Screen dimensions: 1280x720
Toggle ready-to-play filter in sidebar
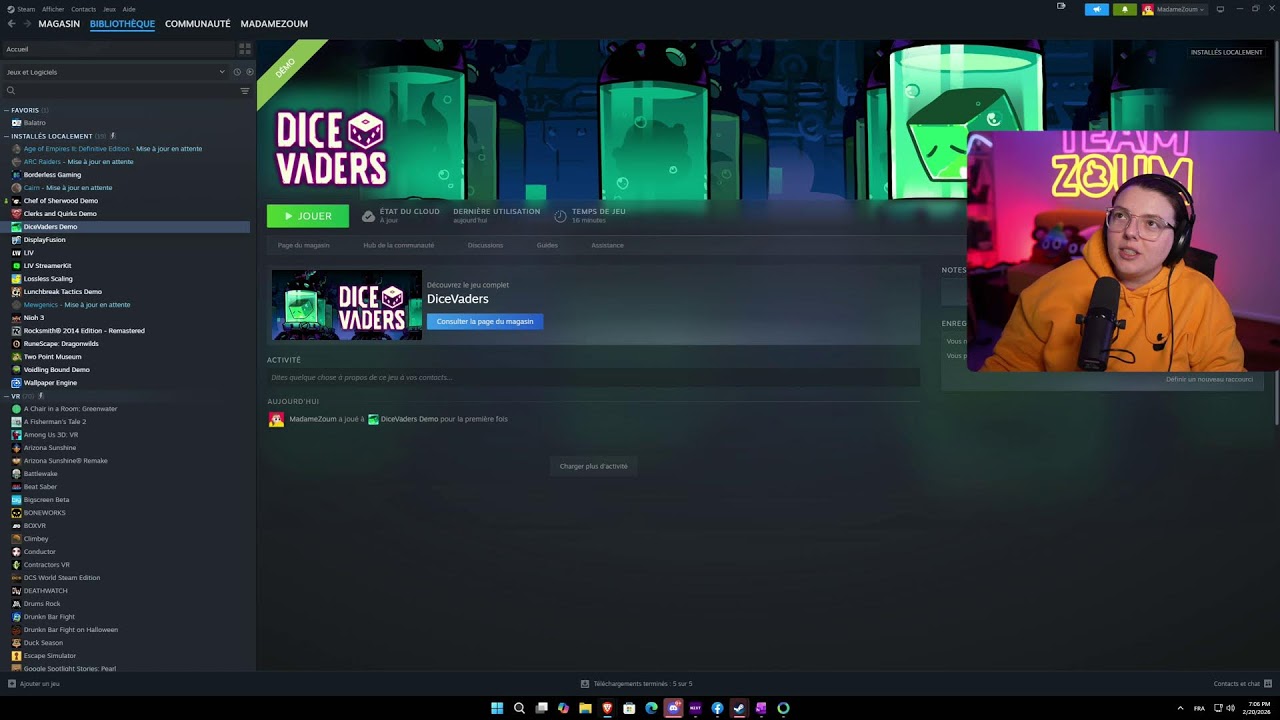249,72
